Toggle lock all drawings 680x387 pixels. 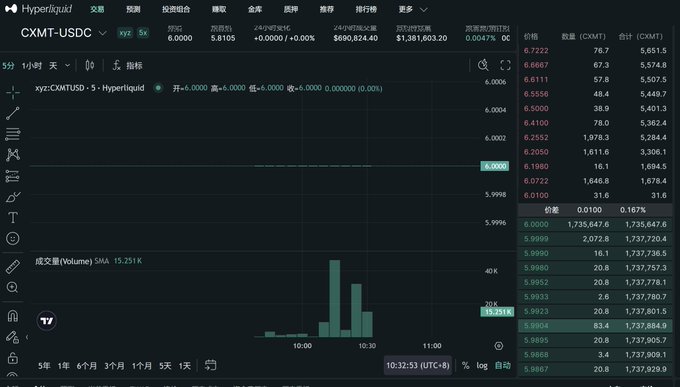coord(13,358)
